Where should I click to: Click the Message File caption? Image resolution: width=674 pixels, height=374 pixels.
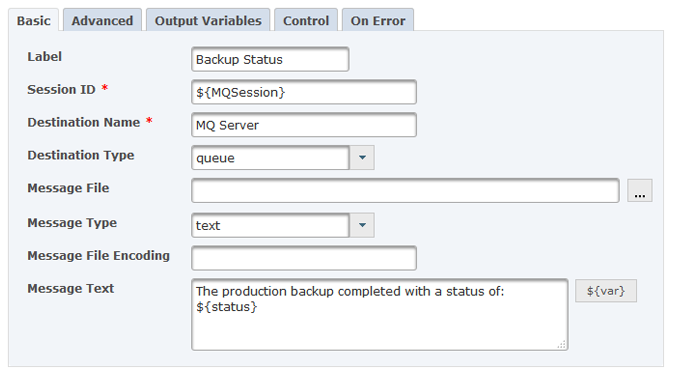coord(68,188)
